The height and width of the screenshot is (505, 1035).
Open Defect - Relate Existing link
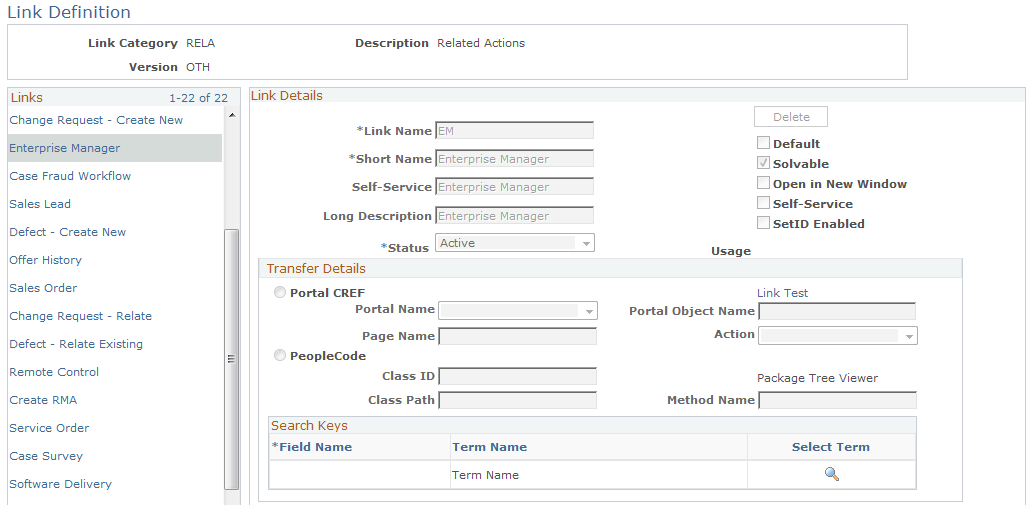pyautogui.click(x=76, y=344)
